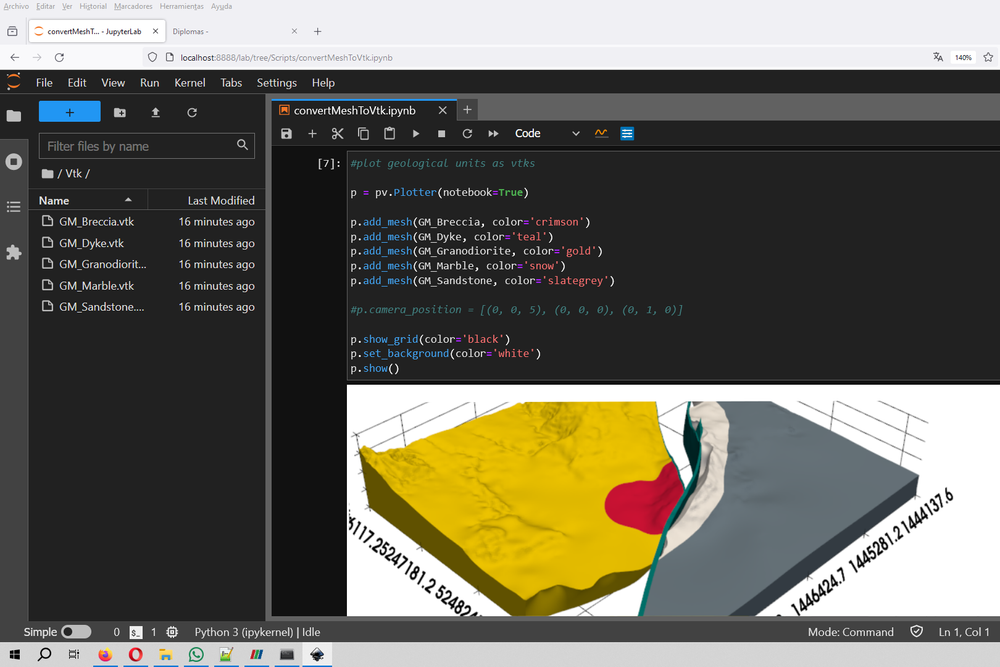Image resolution: width=1000 pixels, height=667 pixels.
Task: Select the GM_Breccia.vtk file
Action: [x=147, y=221]
